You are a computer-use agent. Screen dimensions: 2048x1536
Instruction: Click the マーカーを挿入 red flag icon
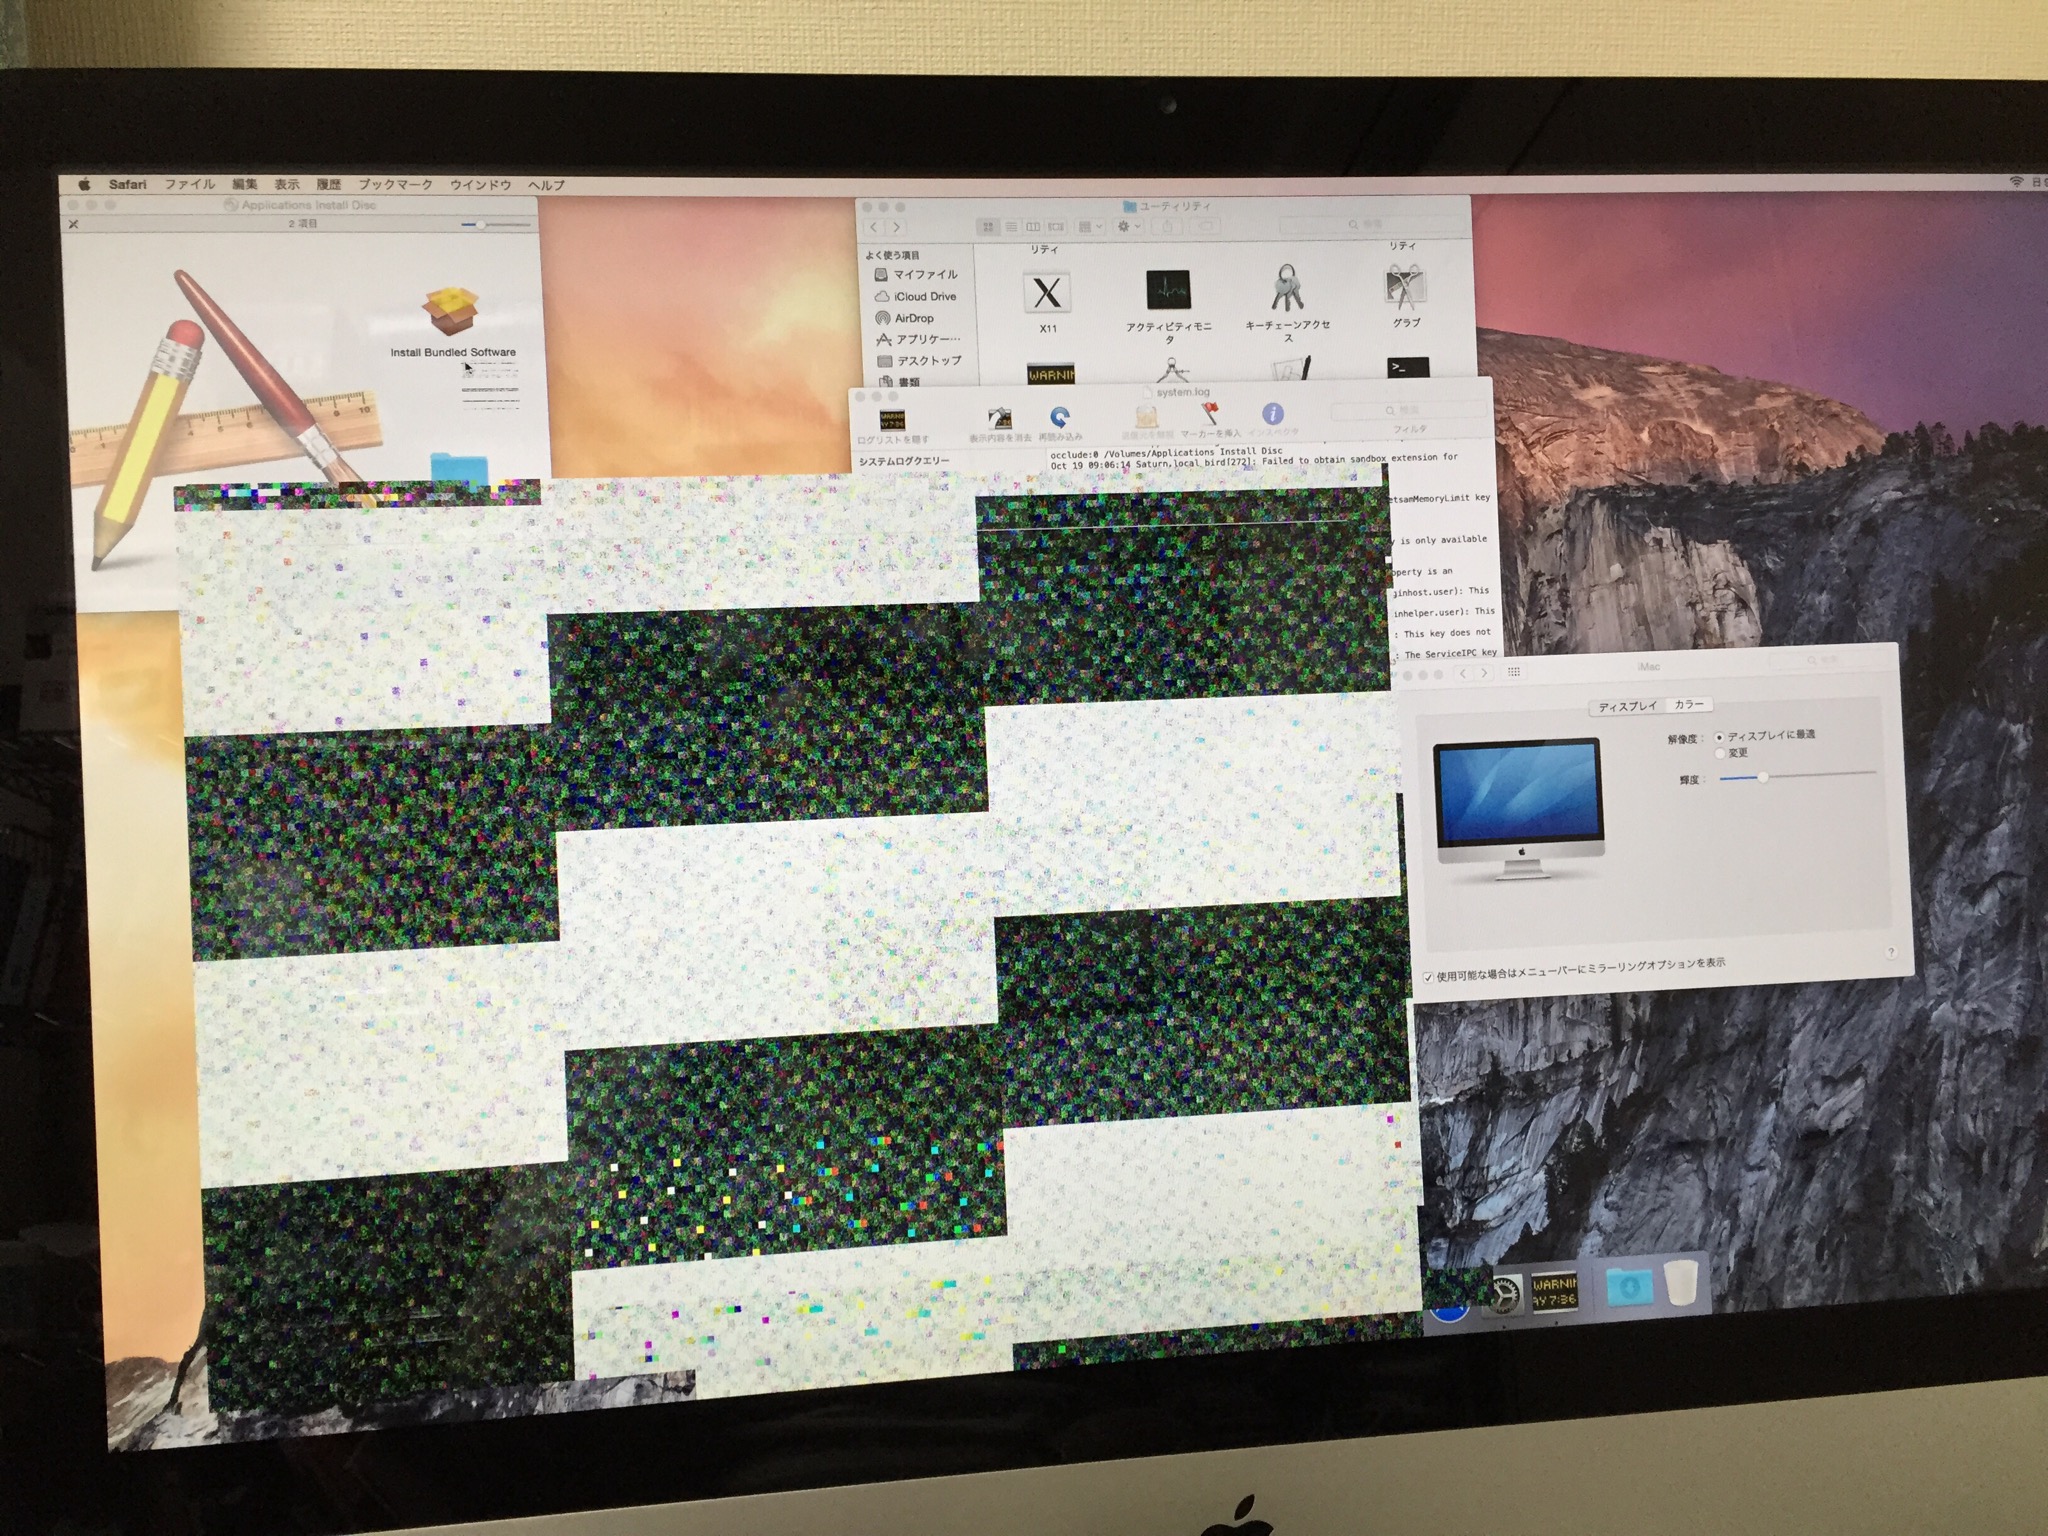[x=1210, y=414]
